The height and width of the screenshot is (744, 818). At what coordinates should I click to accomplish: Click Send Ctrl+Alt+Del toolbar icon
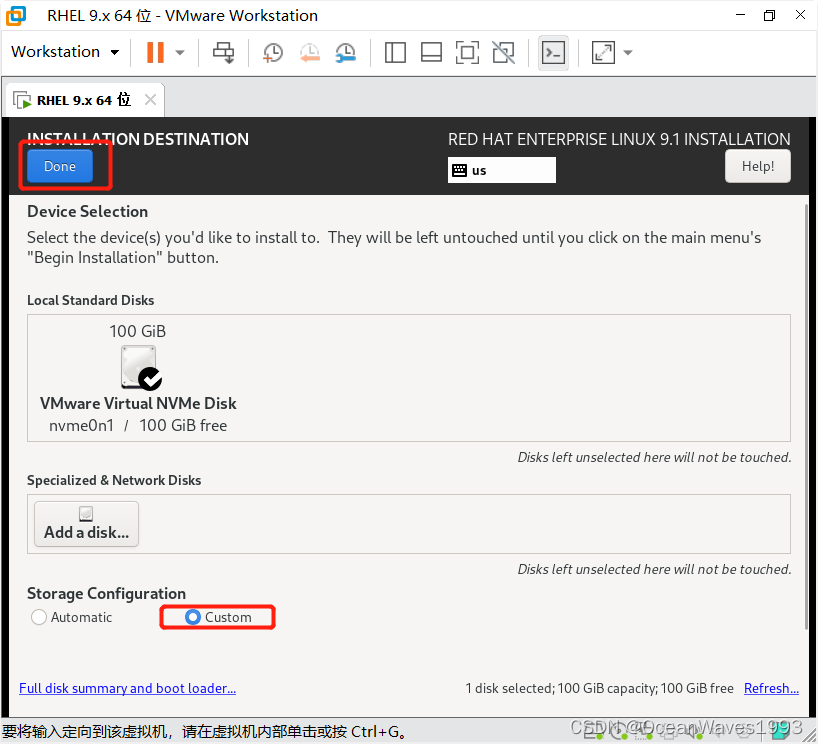tap(224, 52)
